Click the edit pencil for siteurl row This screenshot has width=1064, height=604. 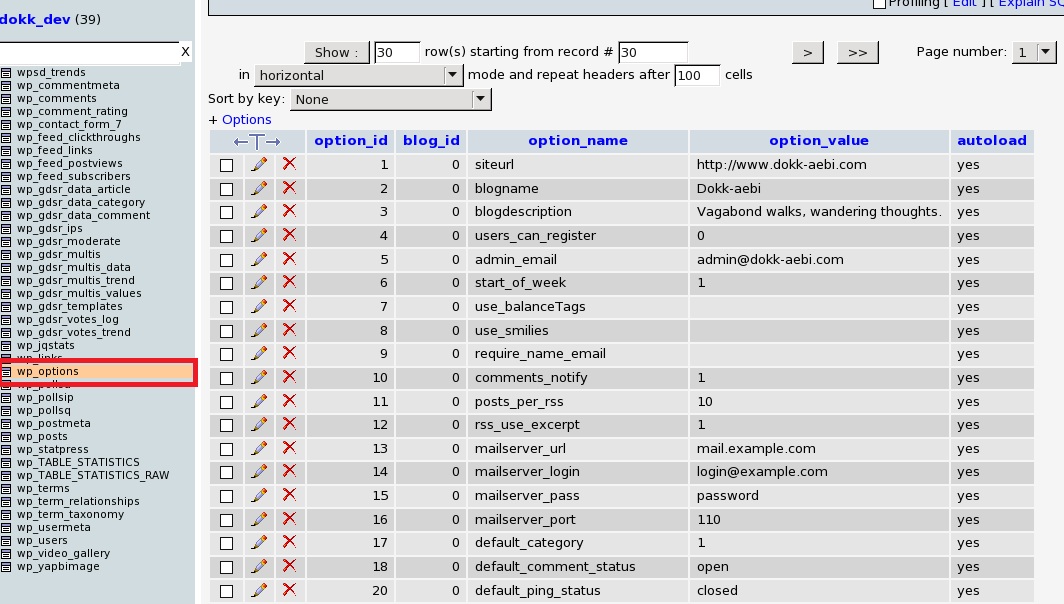(259, 164)
